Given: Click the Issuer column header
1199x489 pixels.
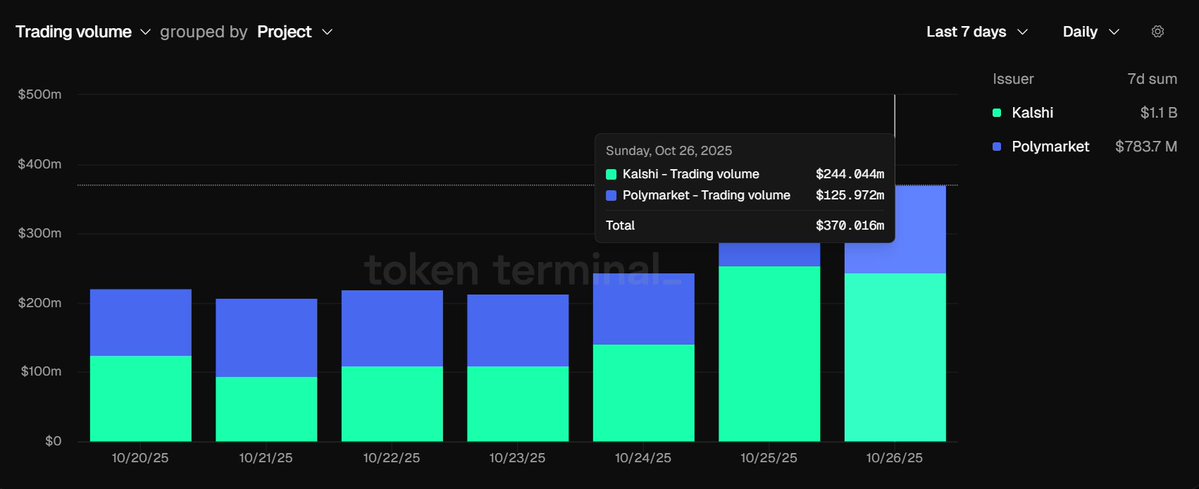Looking at the screenshot, I should tap(1013, 79).
